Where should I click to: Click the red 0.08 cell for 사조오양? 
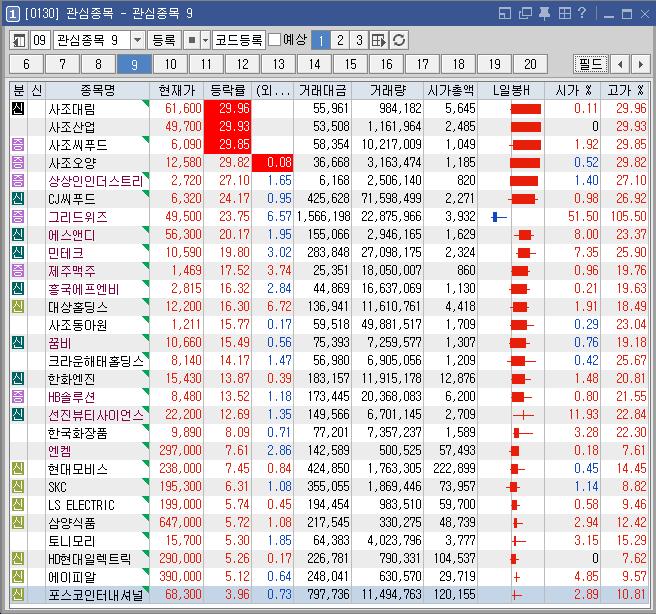[x=272, y=163]
